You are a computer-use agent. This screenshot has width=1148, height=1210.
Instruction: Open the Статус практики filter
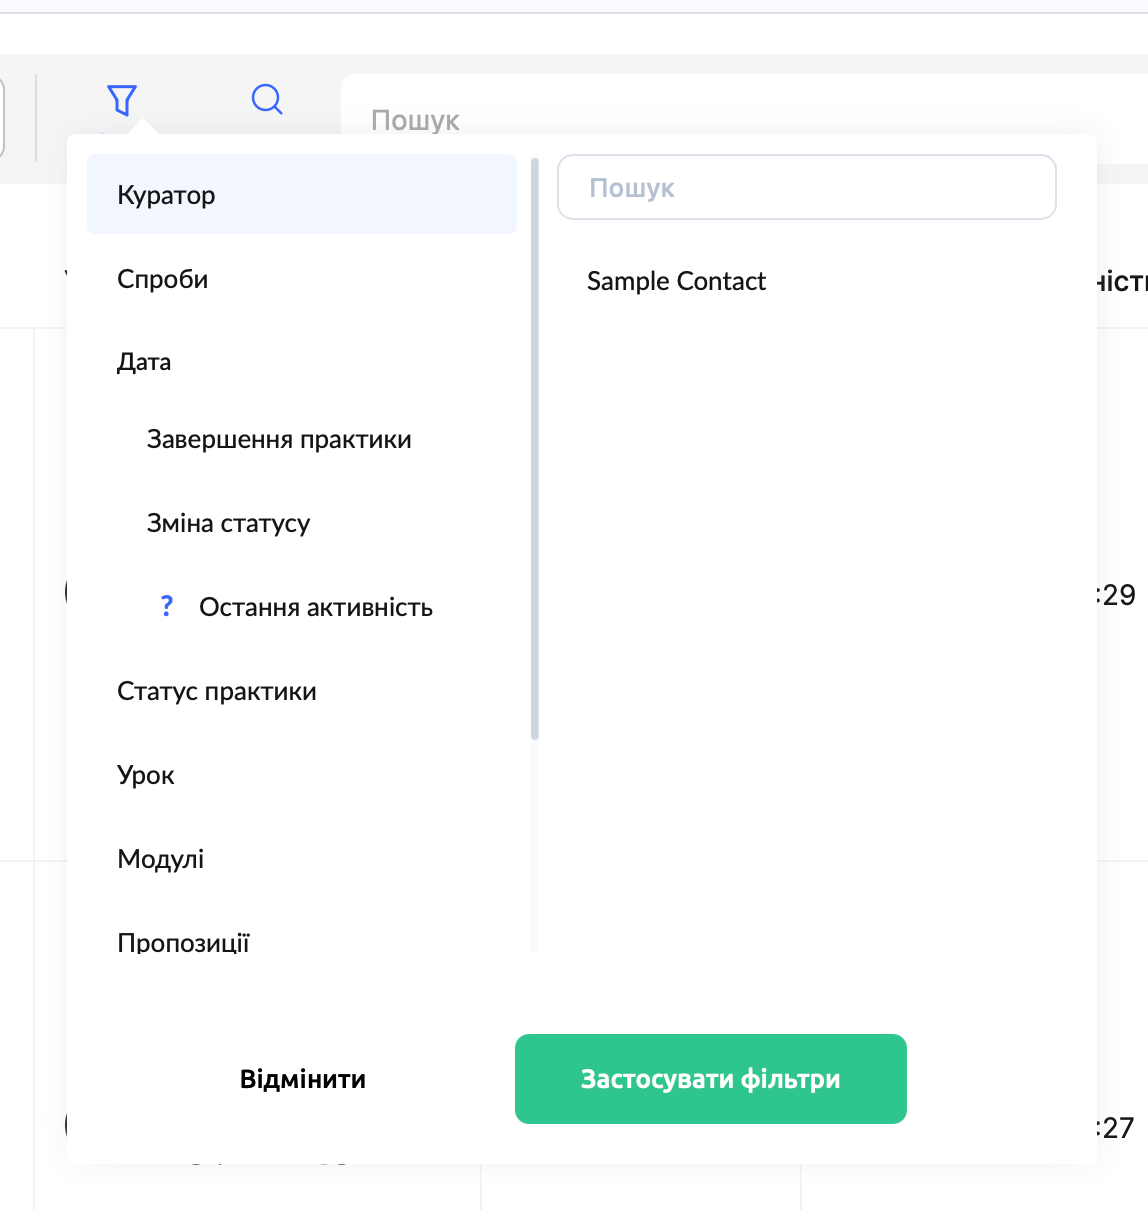(217, 692)
